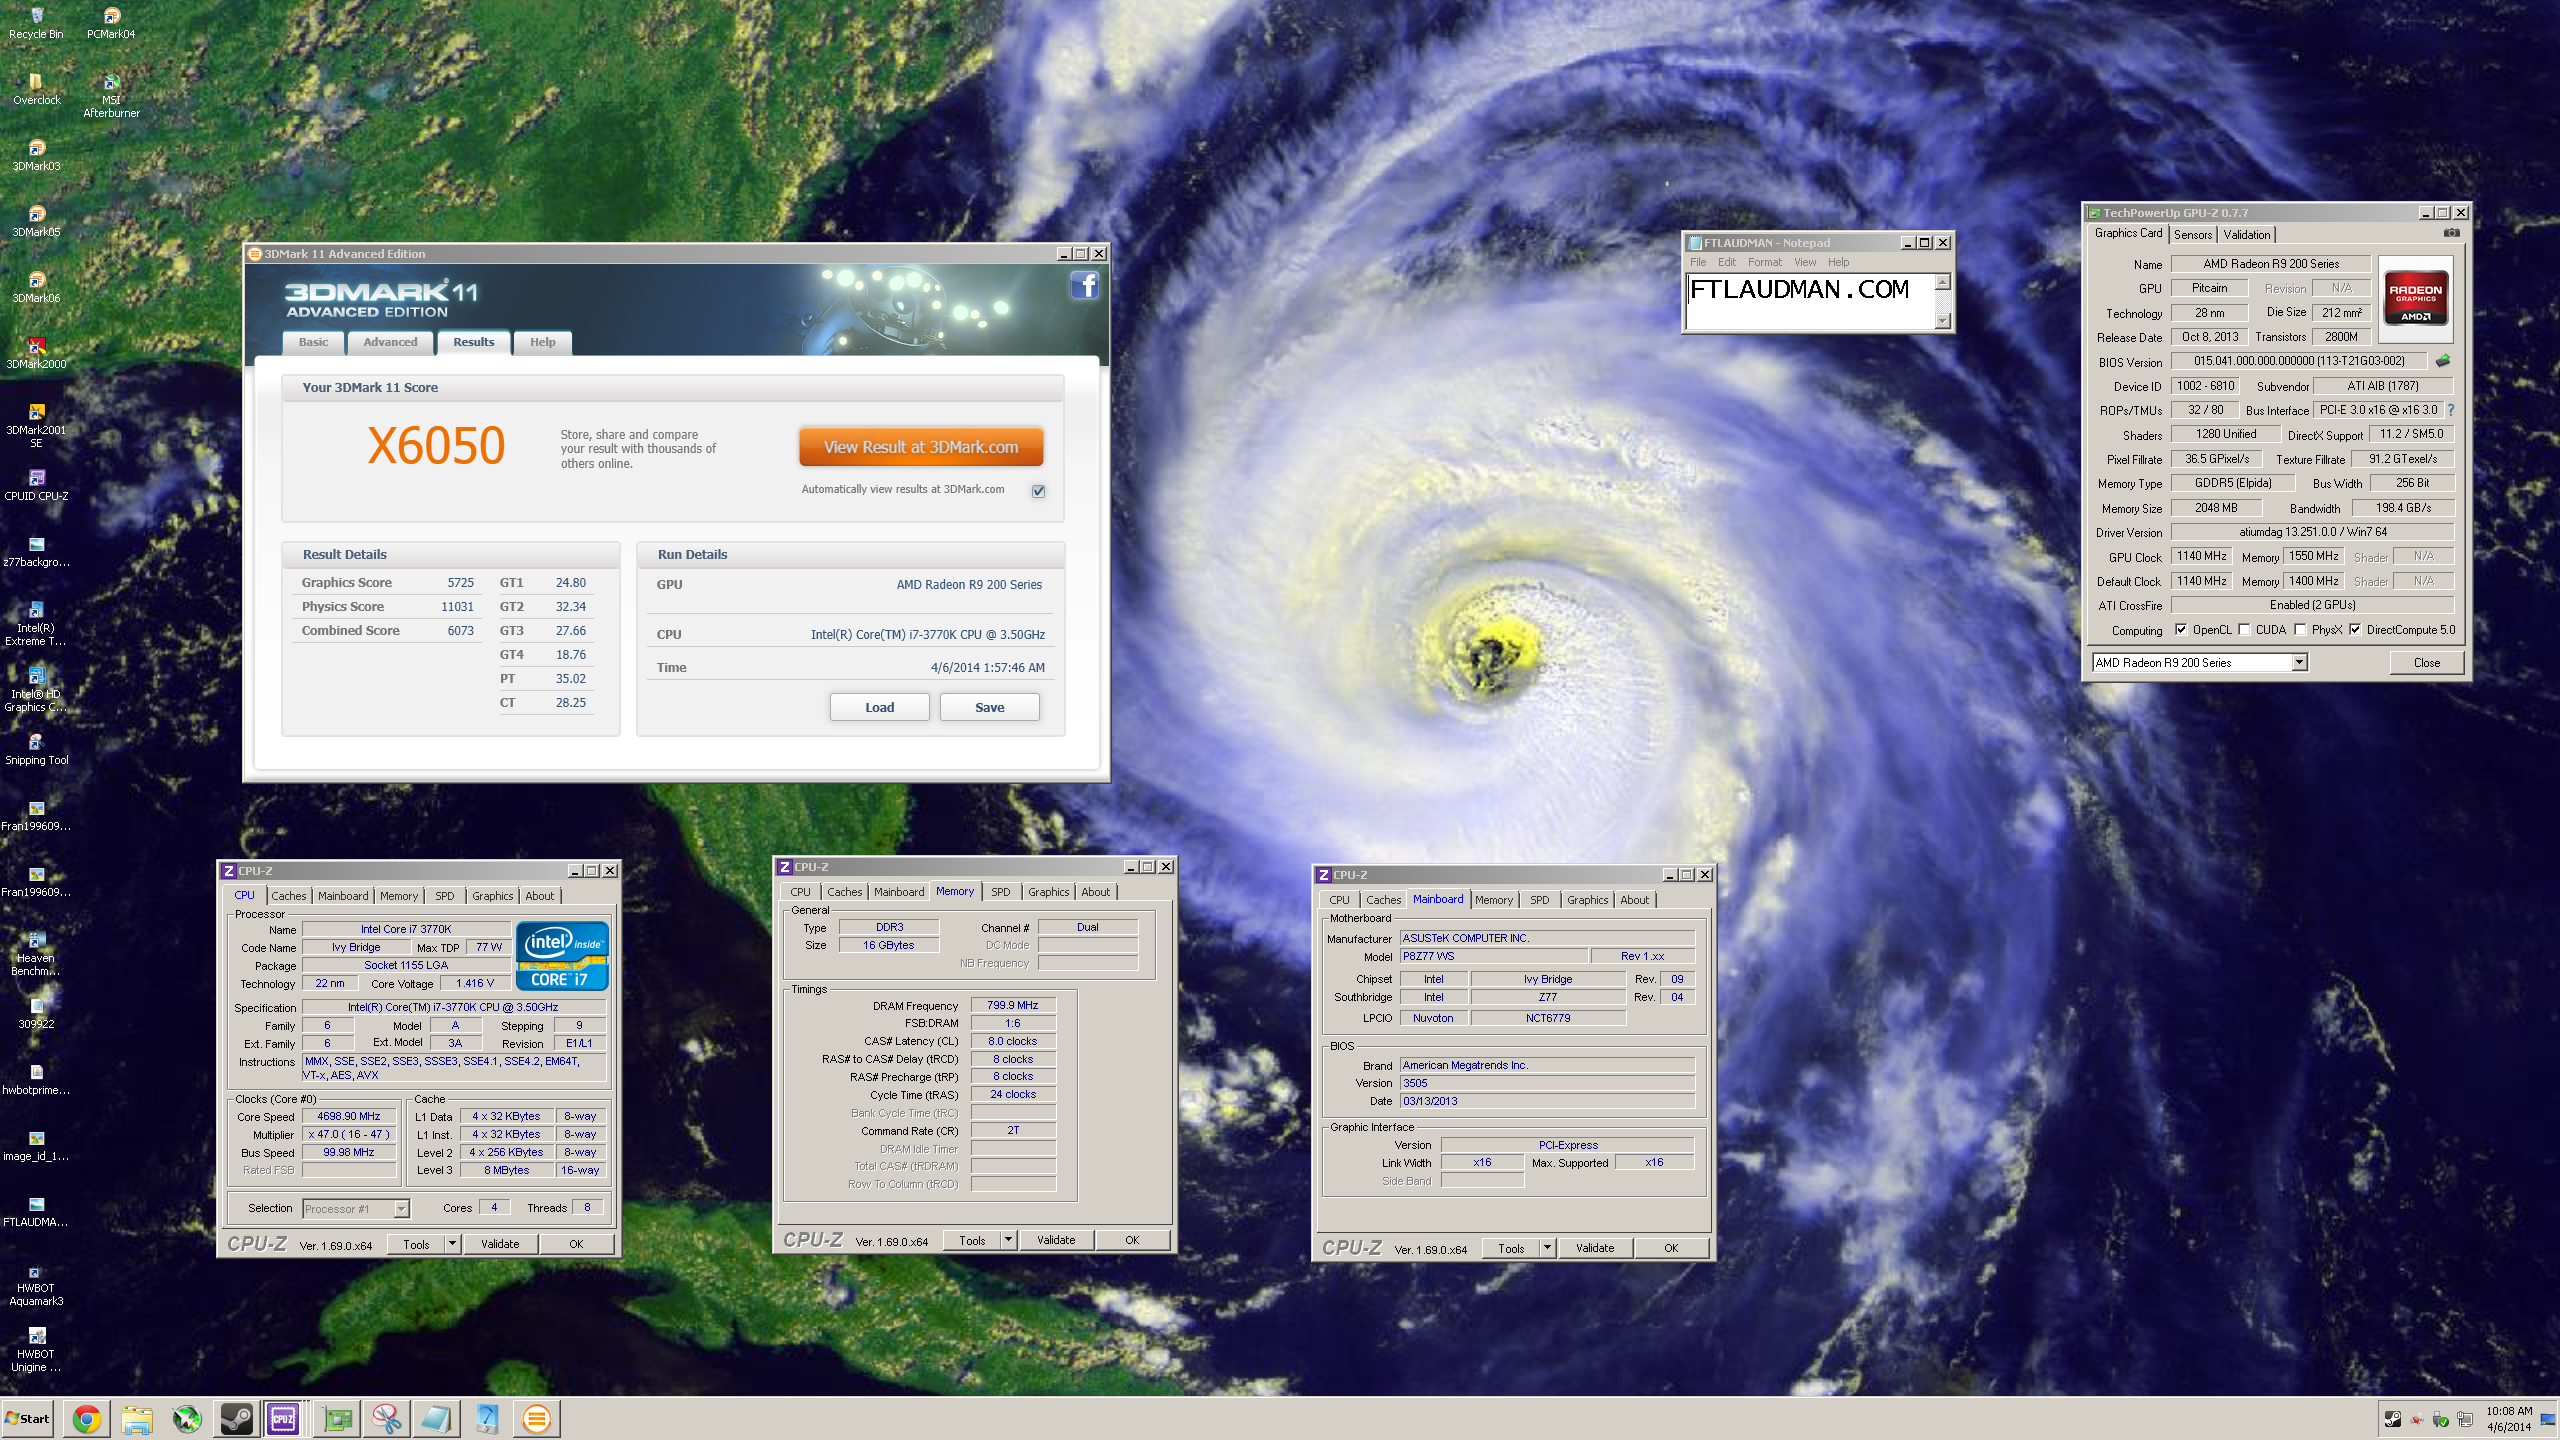Click the Notepad taskbar icon

click(437, 1419)
